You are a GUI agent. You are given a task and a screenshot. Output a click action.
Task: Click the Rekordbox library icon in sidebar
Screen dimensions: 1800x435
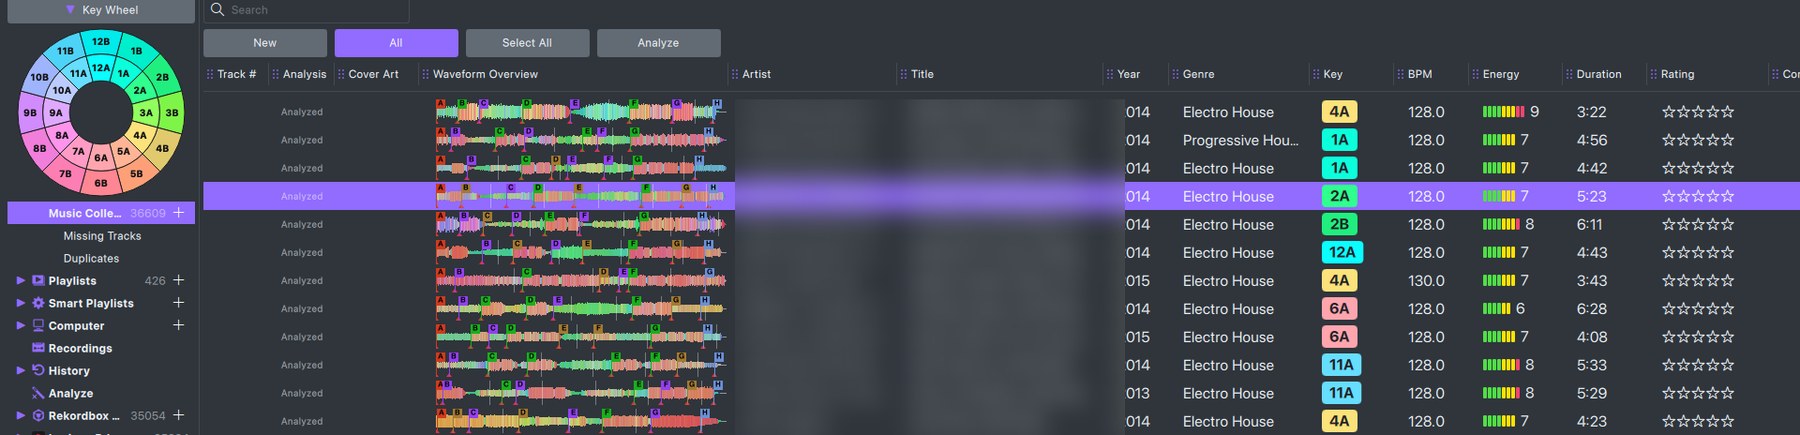pyautogui.click(x=38, y=415)
